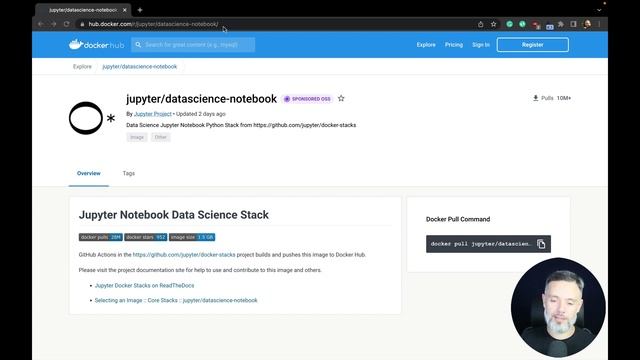Screen dimensions: 640x360
Task: Open the Chrome three-dot menu
Action: (599, 24)
